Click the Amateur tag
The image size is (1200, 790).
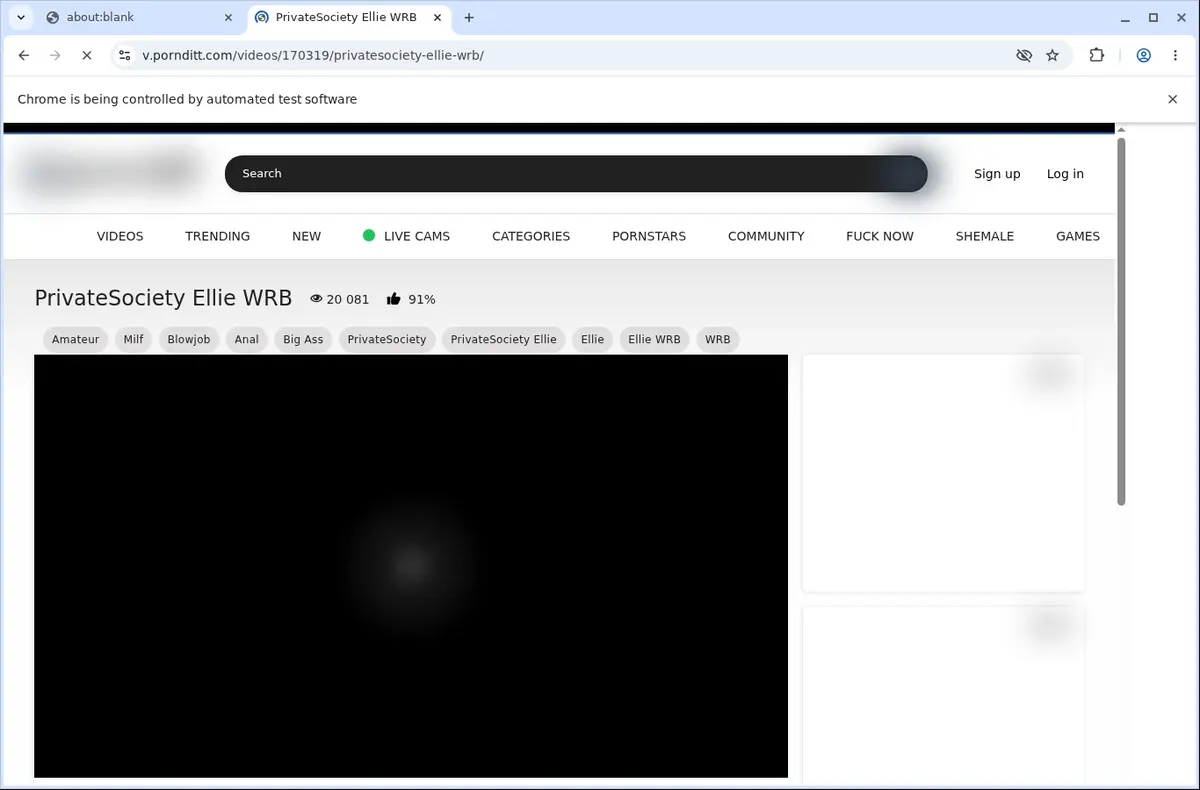tap(76, 340)
